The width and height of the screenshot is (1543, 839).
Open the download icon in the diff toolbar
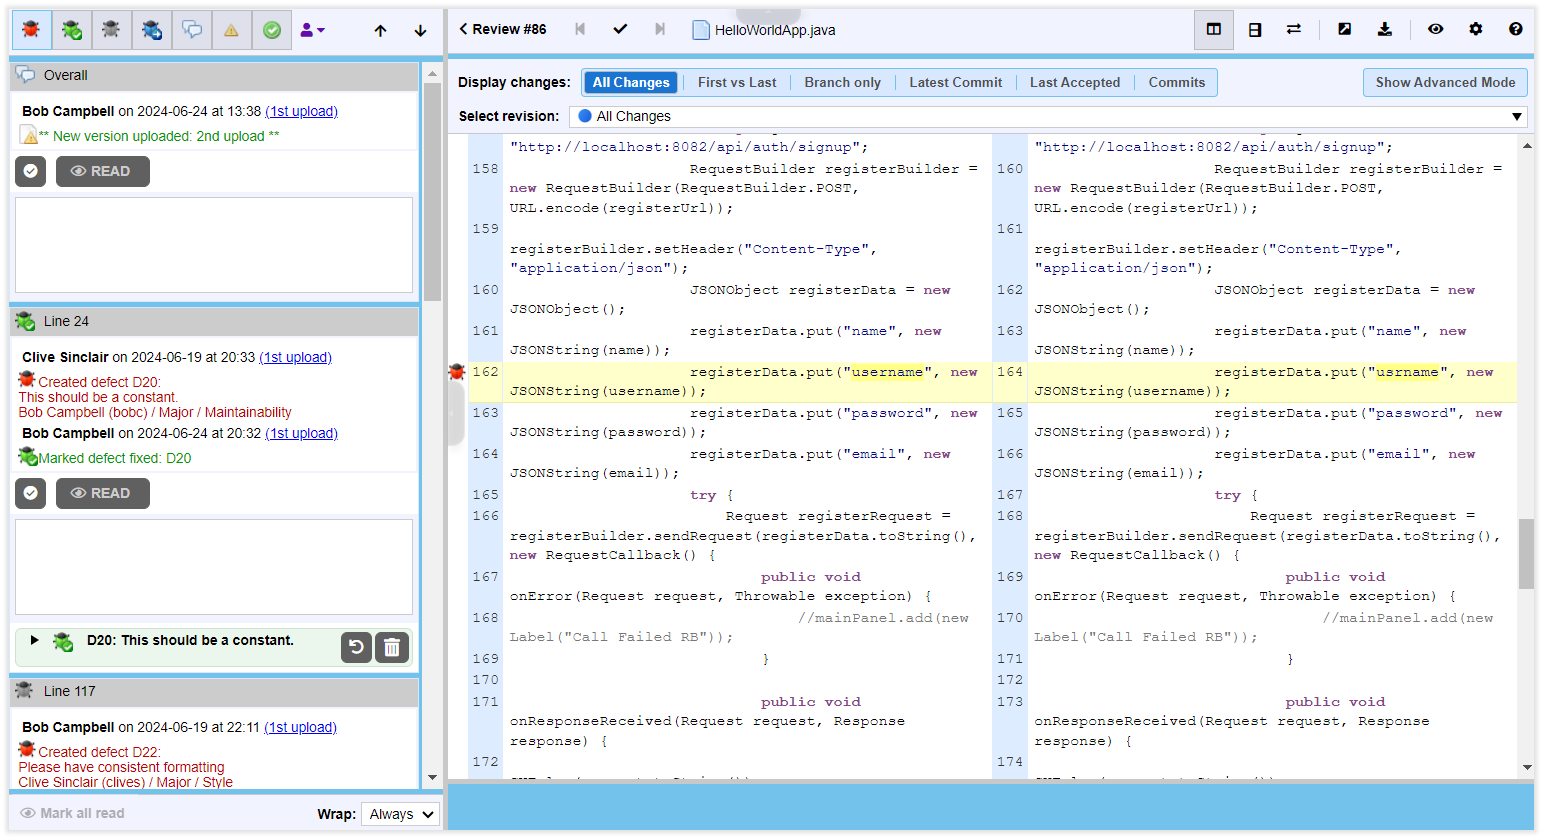(1385, 29)
